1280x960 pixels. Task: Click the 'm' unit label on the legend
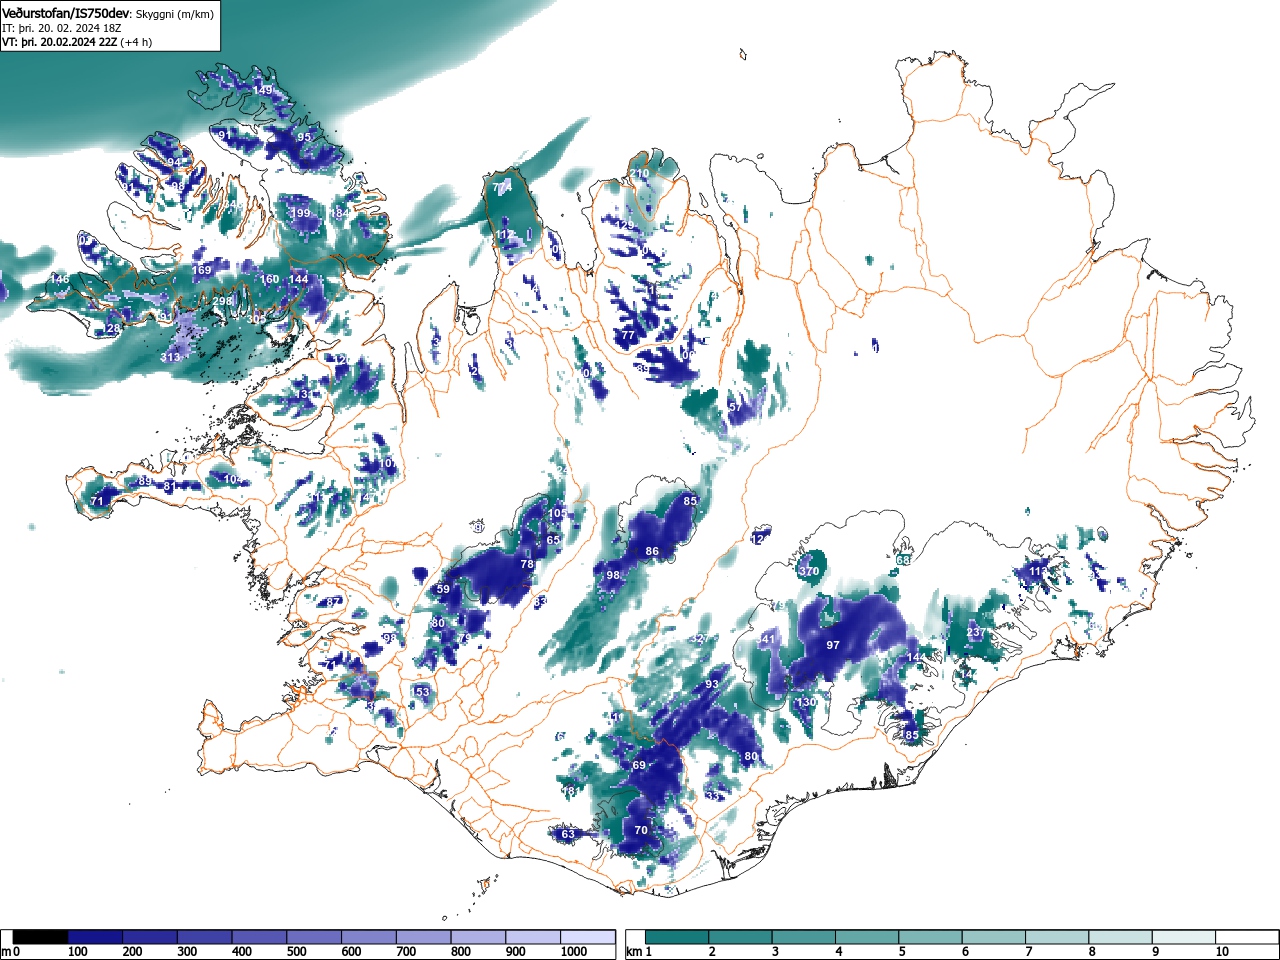click(x=6, y=952)
